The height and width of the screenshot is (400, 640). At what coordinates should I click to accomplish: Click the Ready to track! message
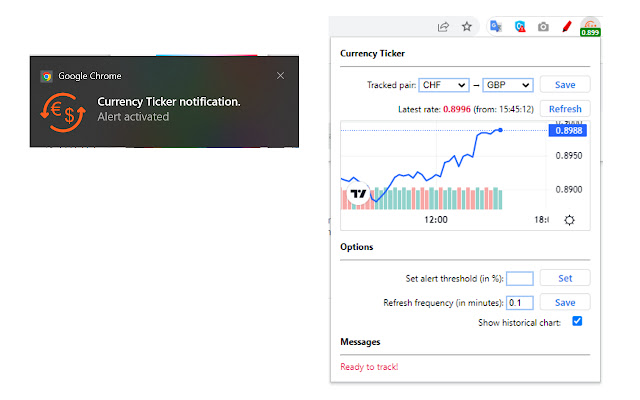click(x=369, y=367)
